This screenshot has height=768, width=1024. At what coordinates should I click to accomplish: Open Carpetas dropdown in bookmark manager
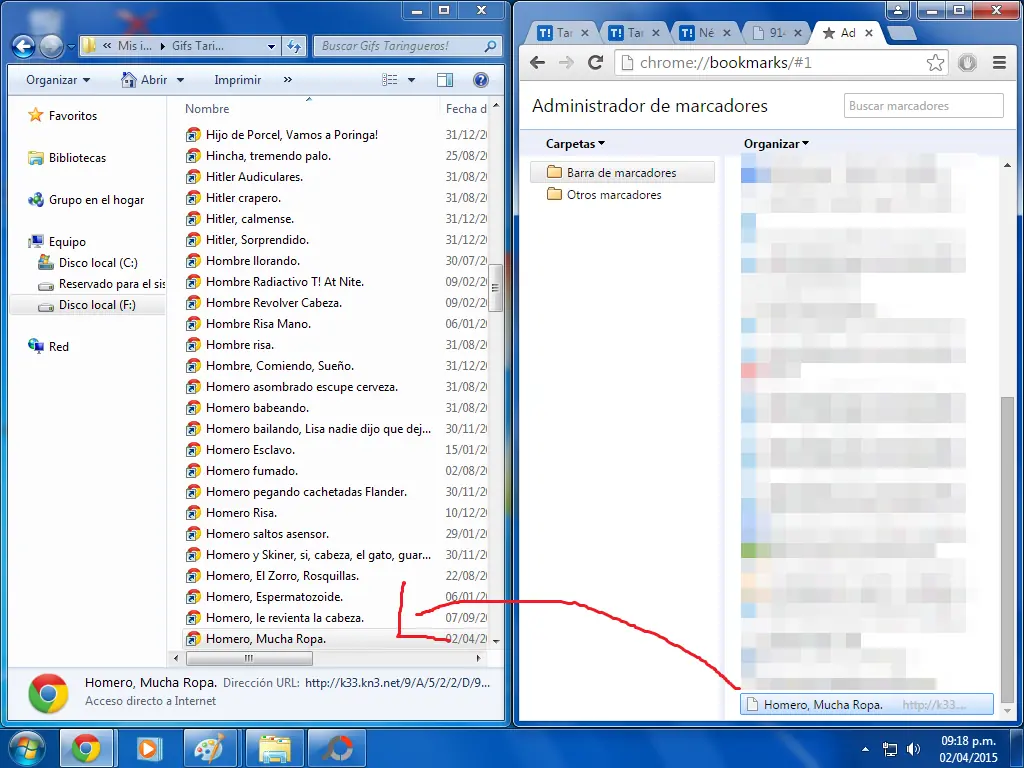[575, 144]
